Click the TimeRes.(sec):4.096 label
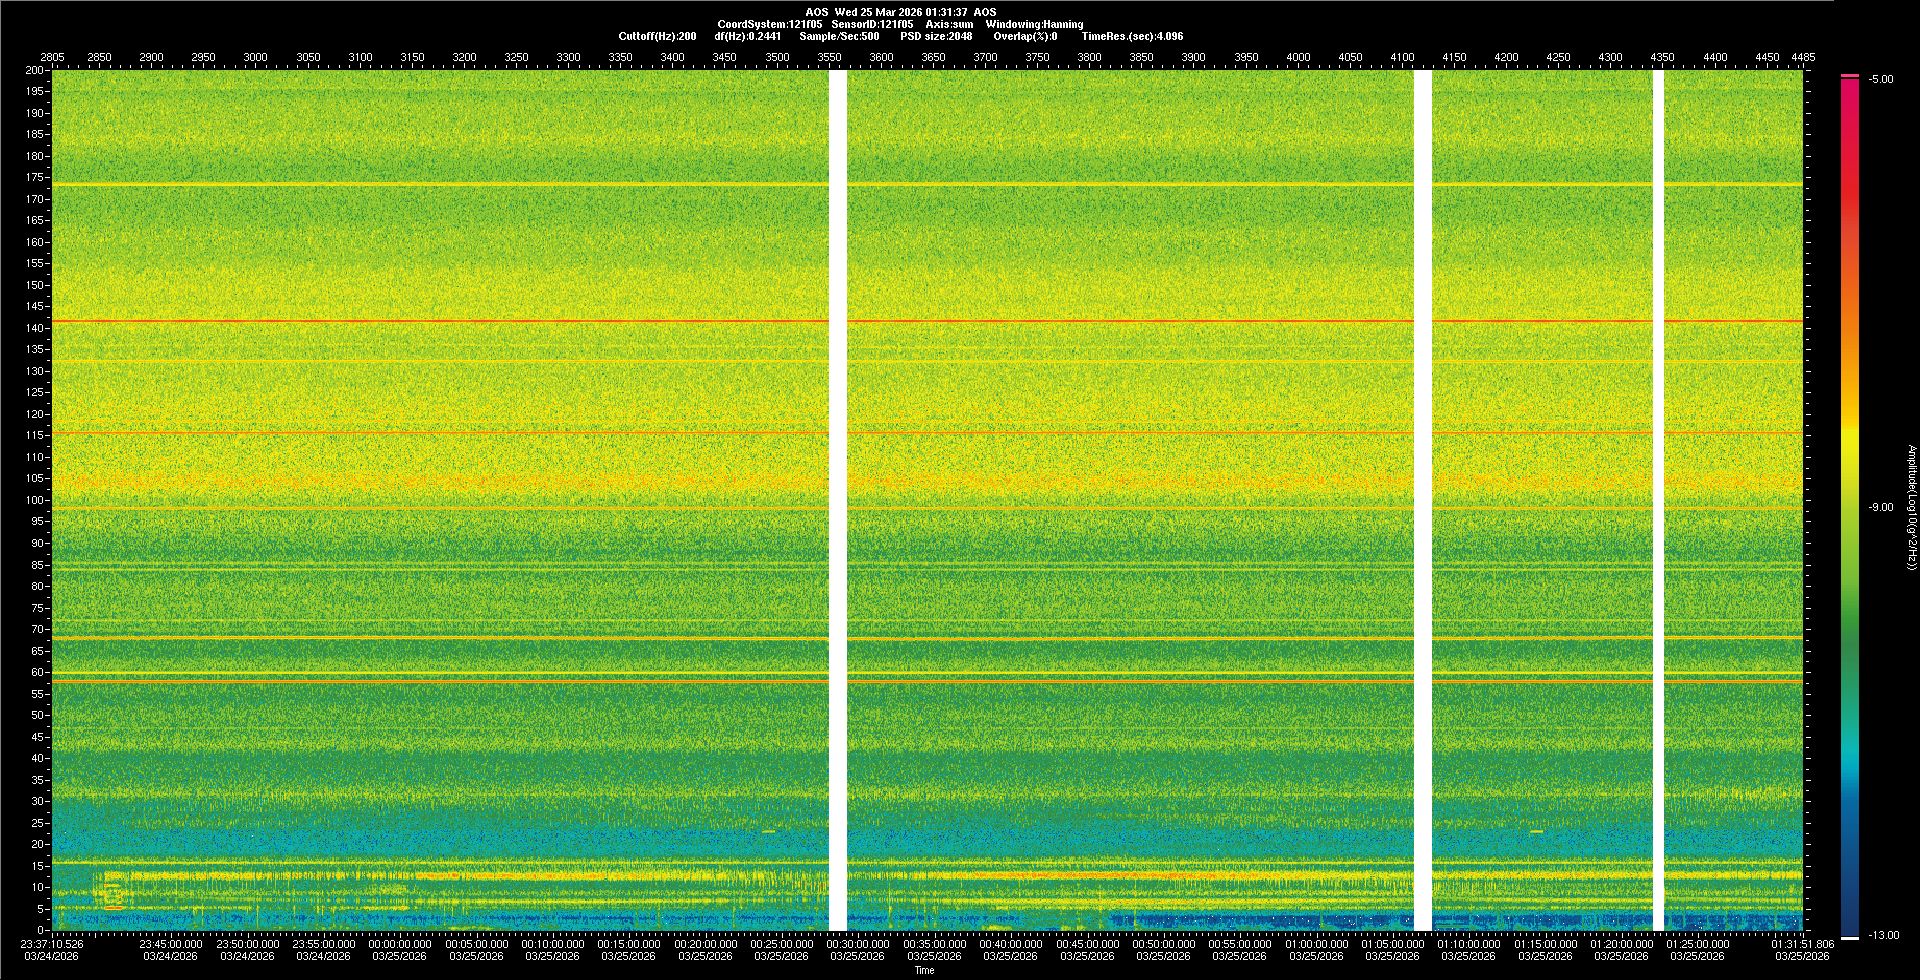 1132,36
